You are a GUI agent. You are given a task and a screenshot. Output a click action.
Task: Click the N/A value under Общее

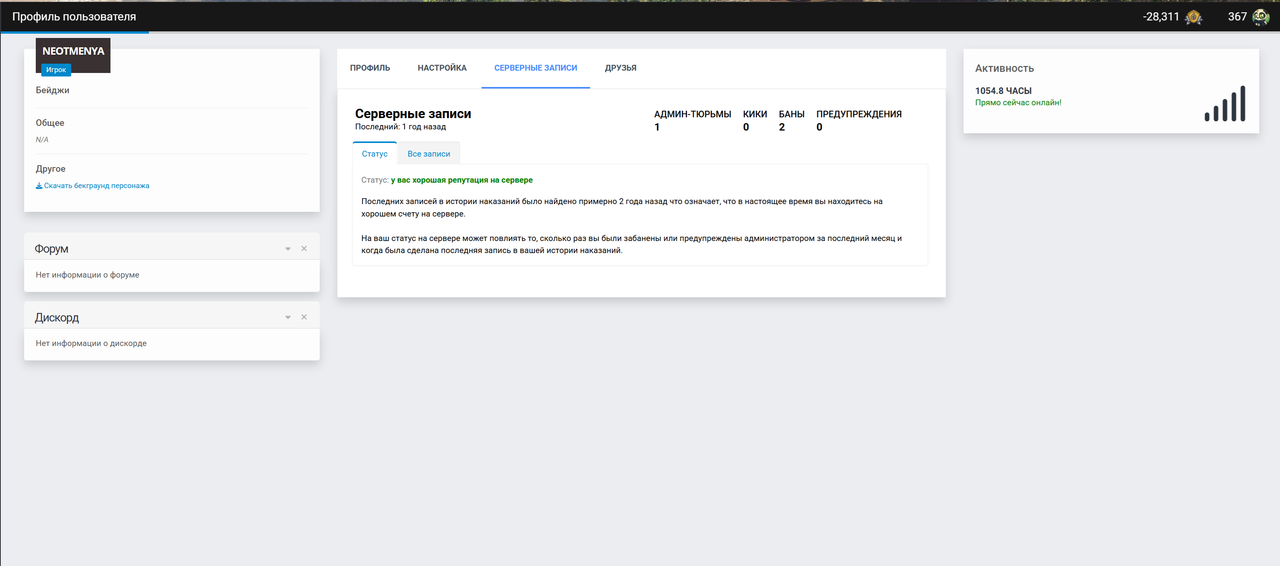(x=42, y=140)
